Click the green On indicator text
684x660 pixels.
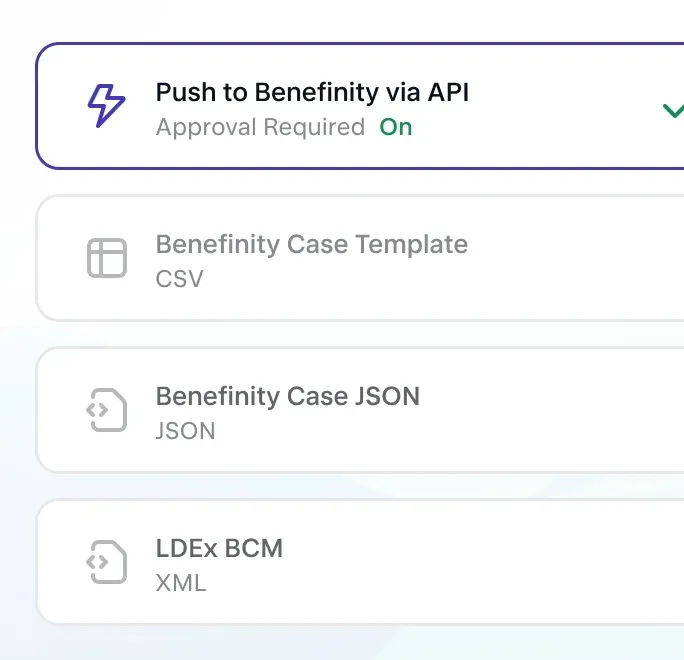[396, 127]
